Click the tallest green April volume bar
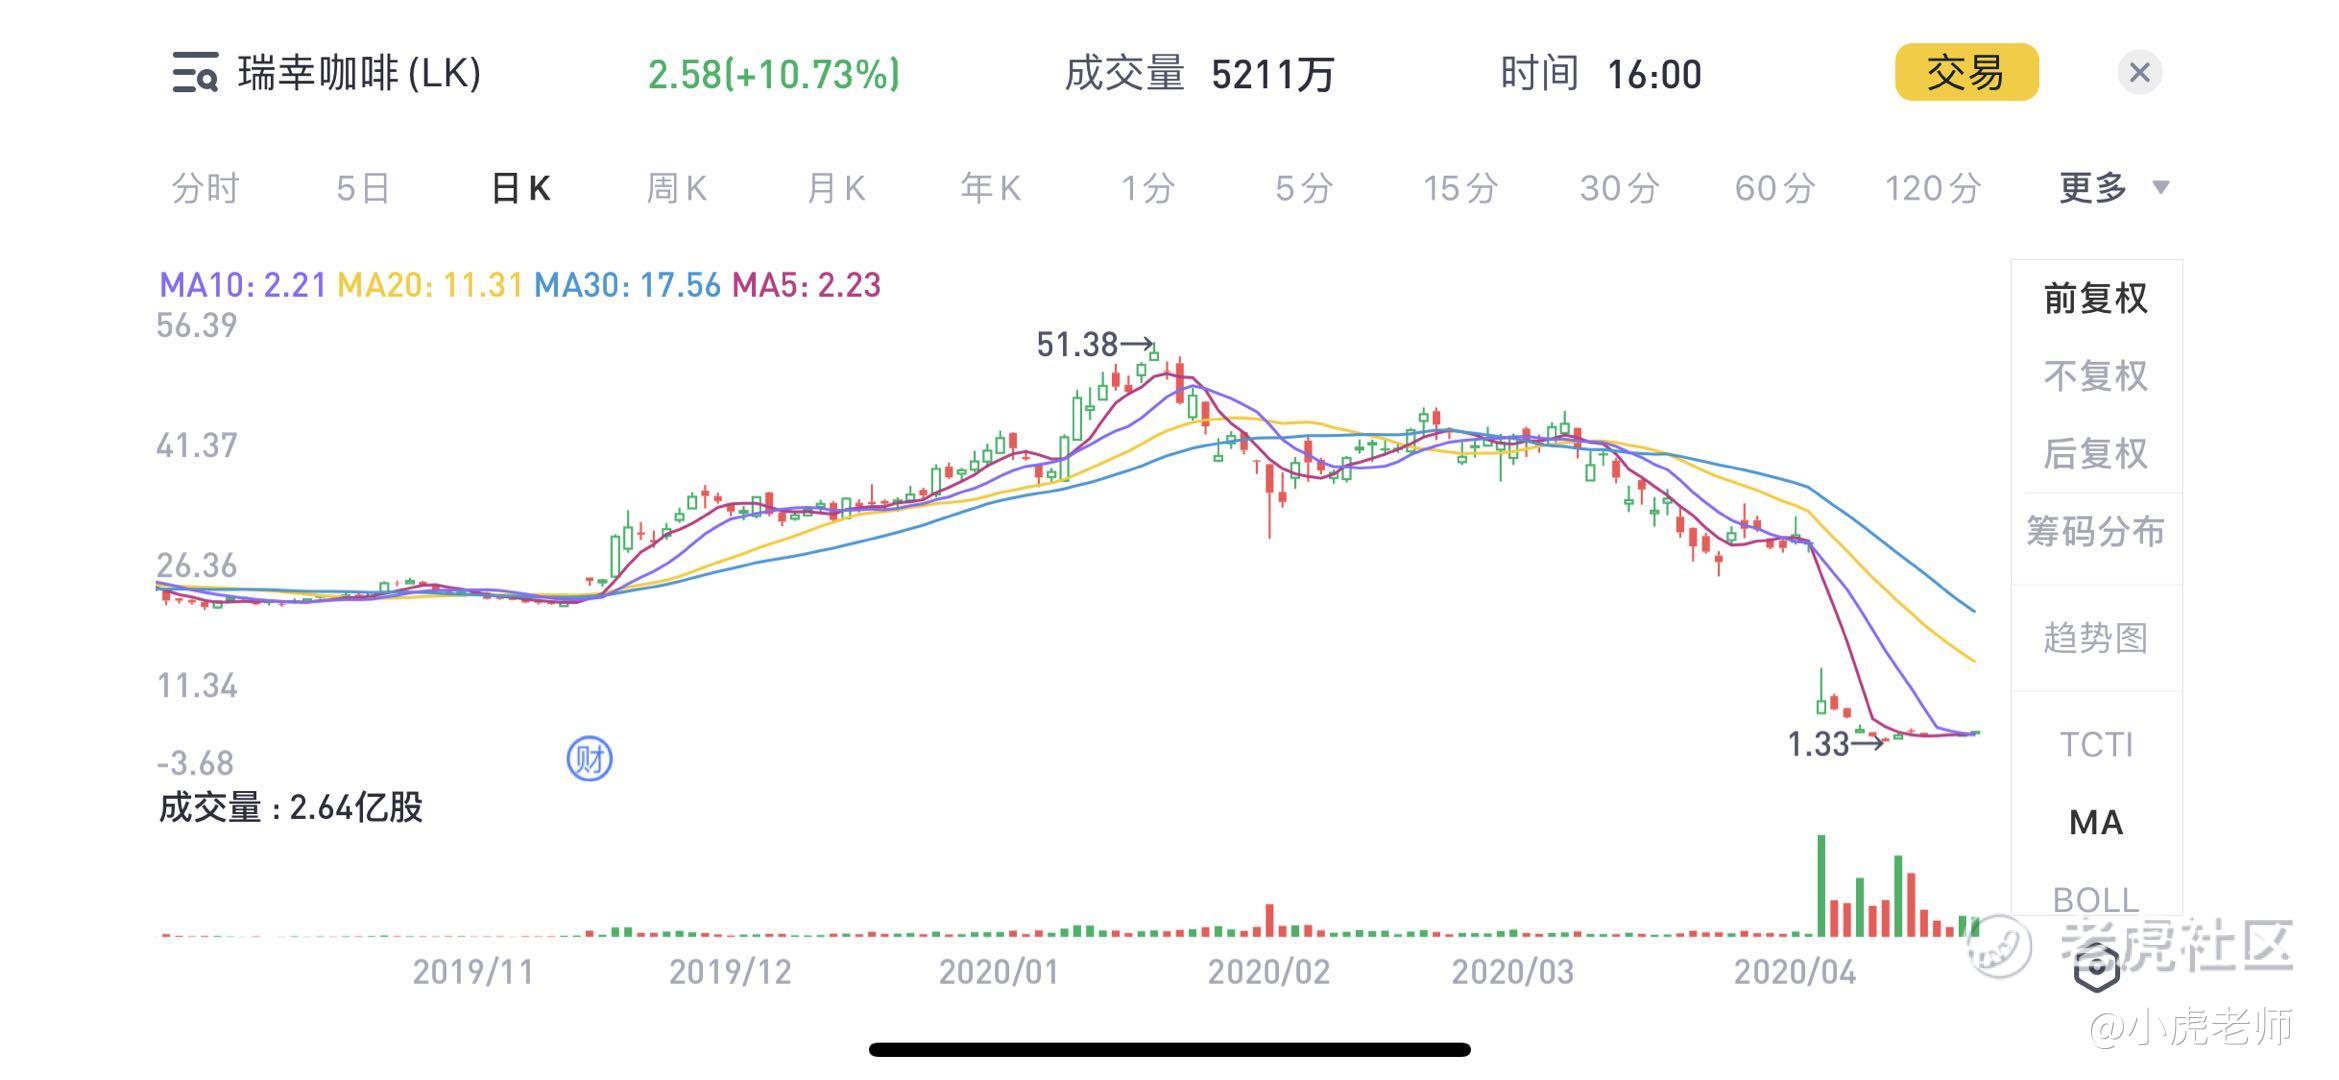The image size is (2339, 1080). point(1821,886)
